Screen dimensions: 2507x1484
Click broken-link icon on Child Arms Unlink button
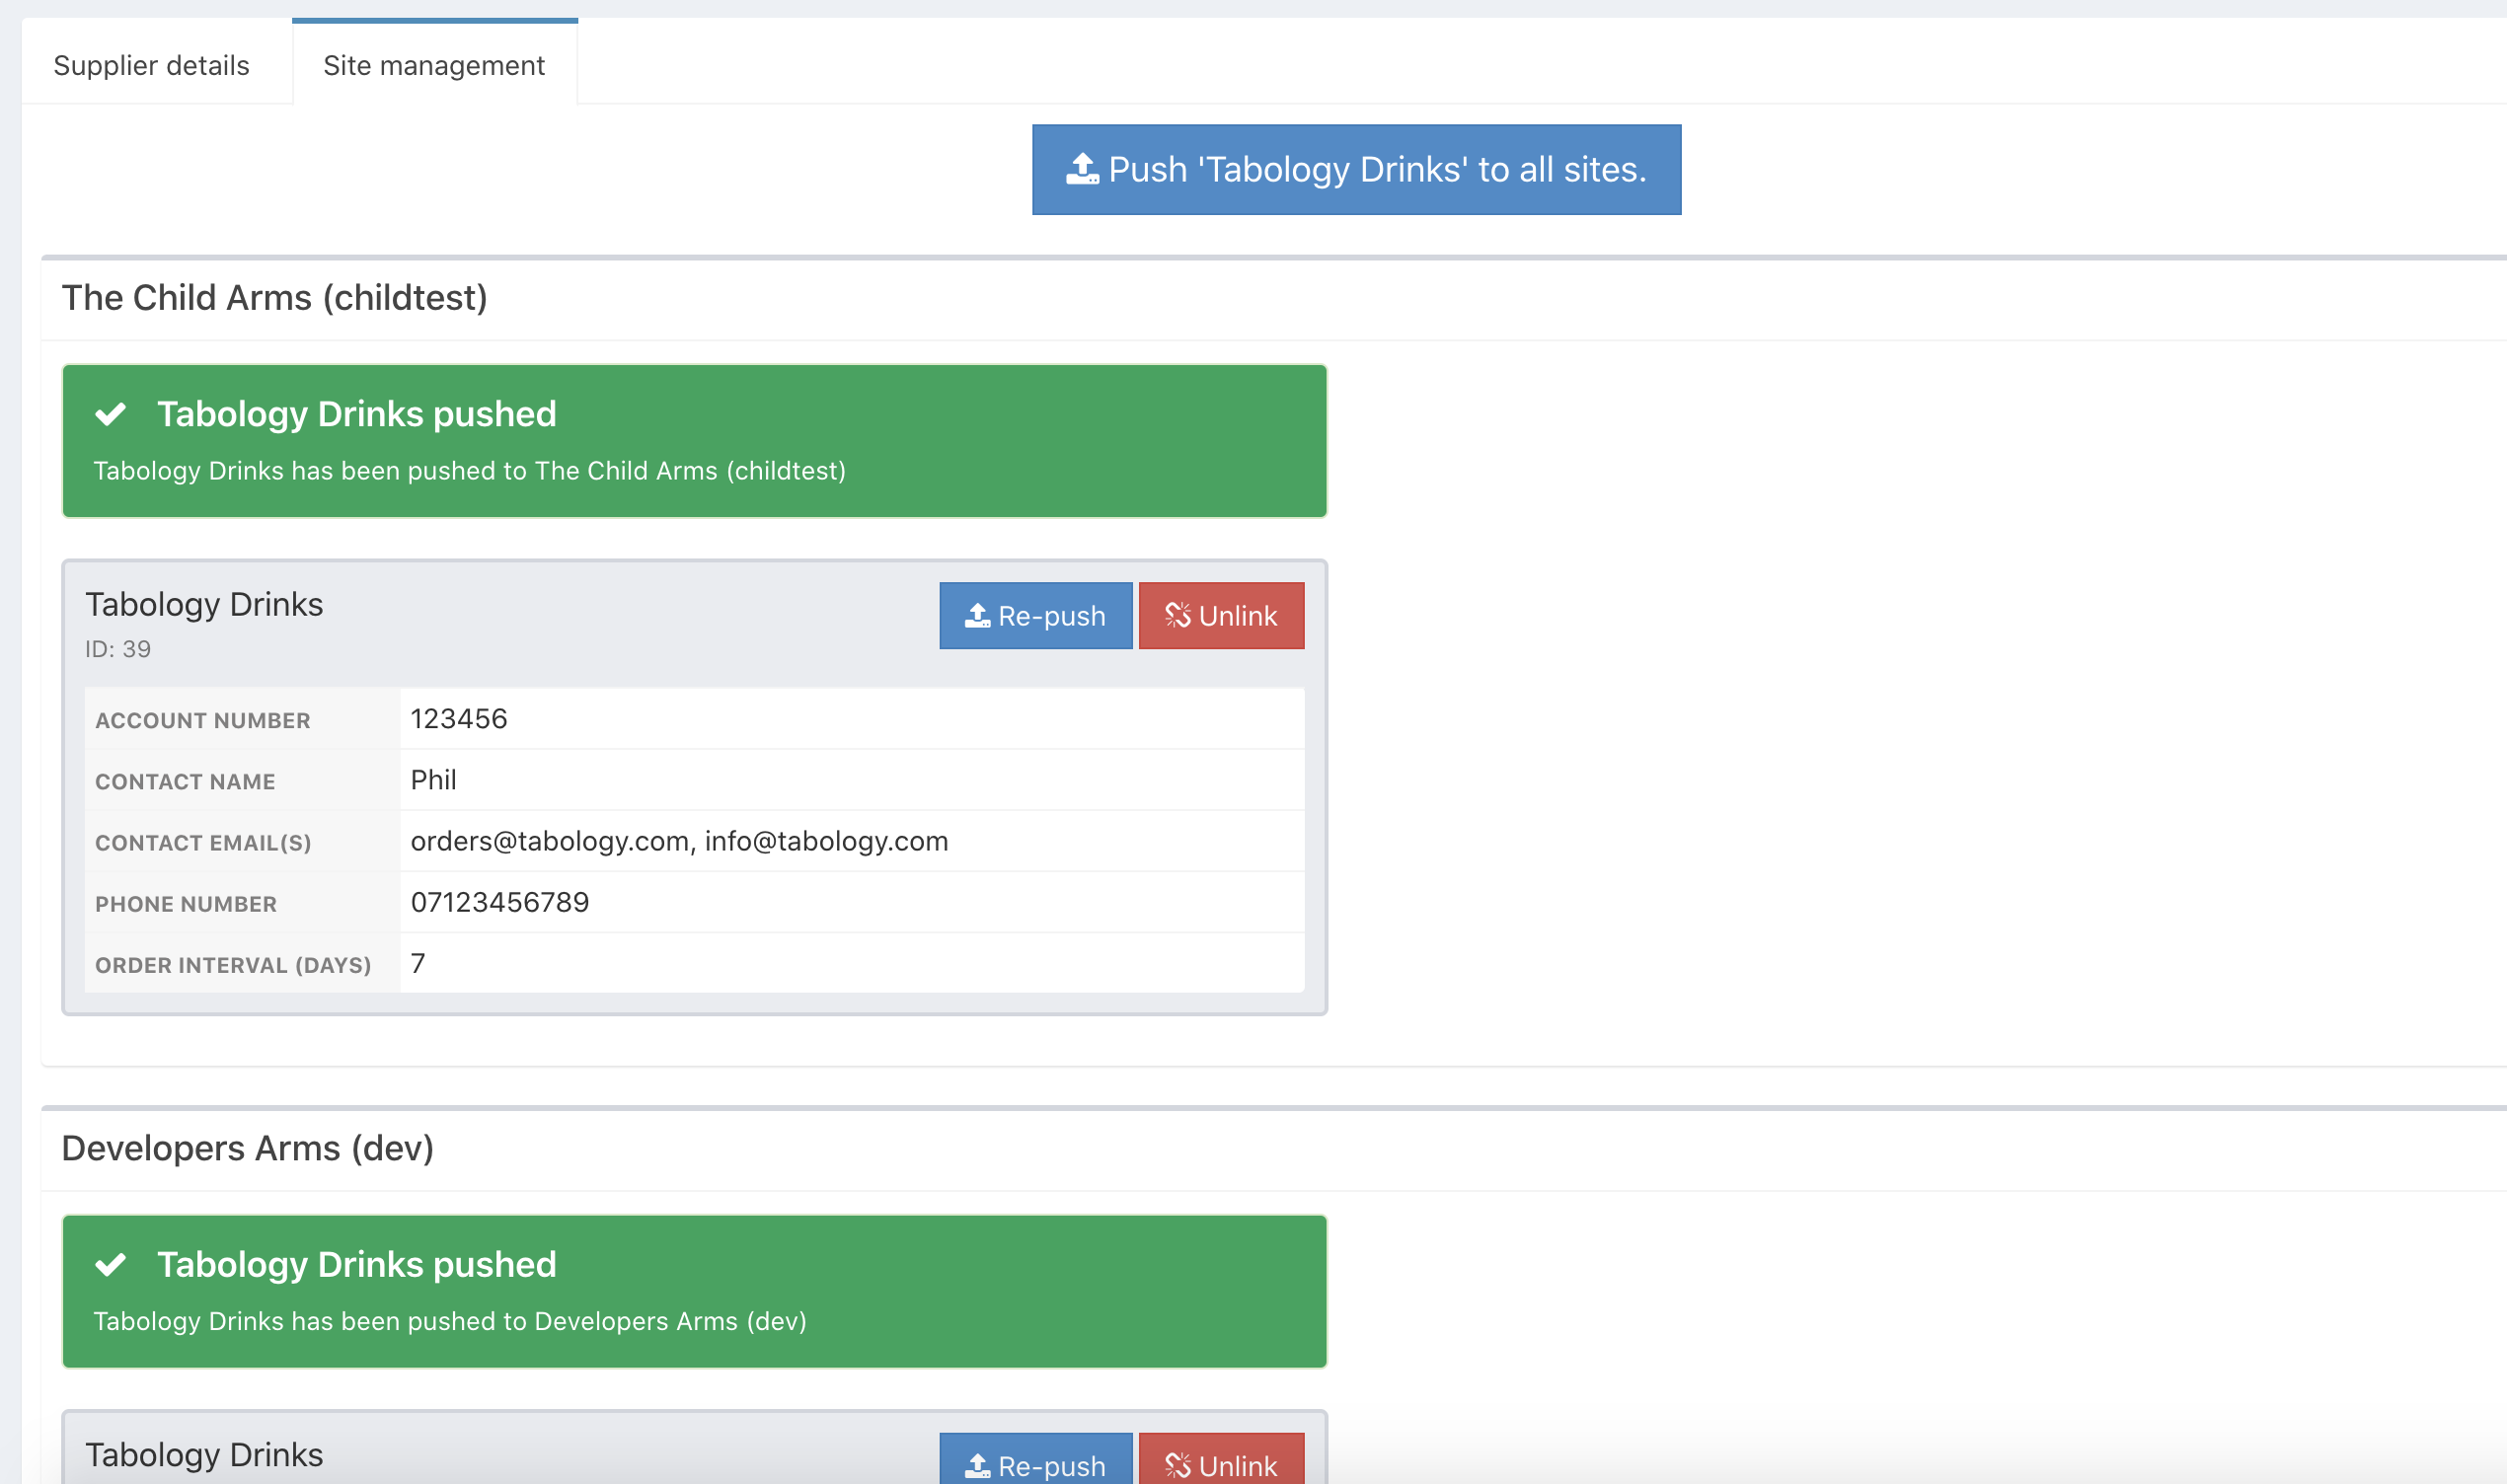pos(1177,616)
